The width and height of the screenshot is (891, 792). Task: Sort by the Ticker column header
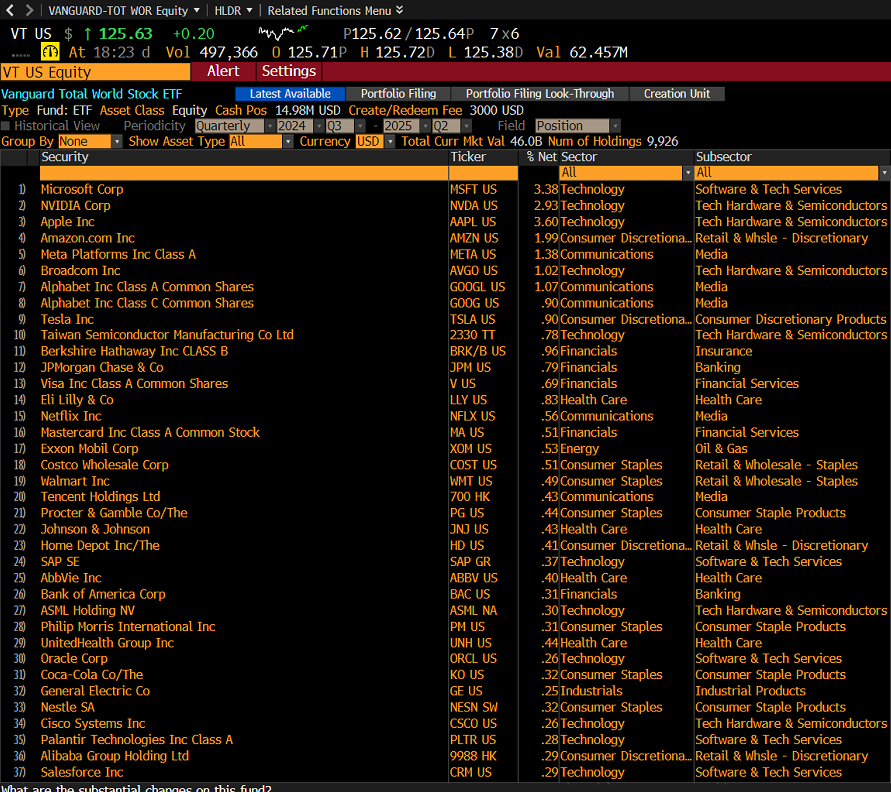pyautogui.click(x=468, y=157)
